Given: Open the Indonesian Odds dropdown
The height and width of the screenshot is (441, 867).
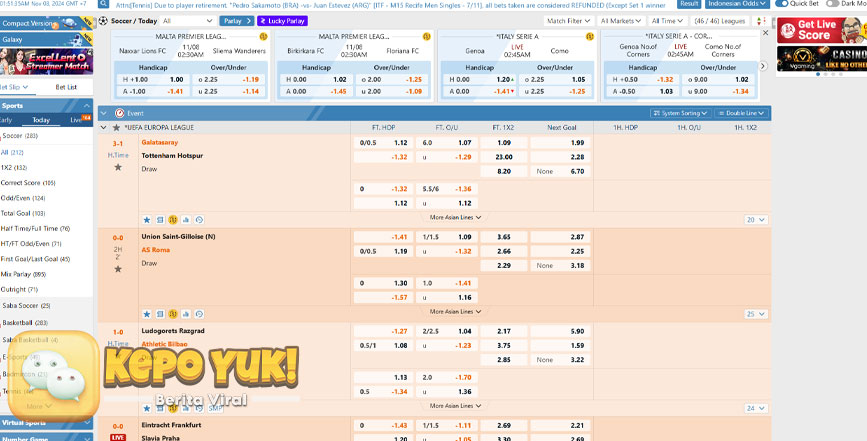Looking at the screenshot, I should 737,4.
